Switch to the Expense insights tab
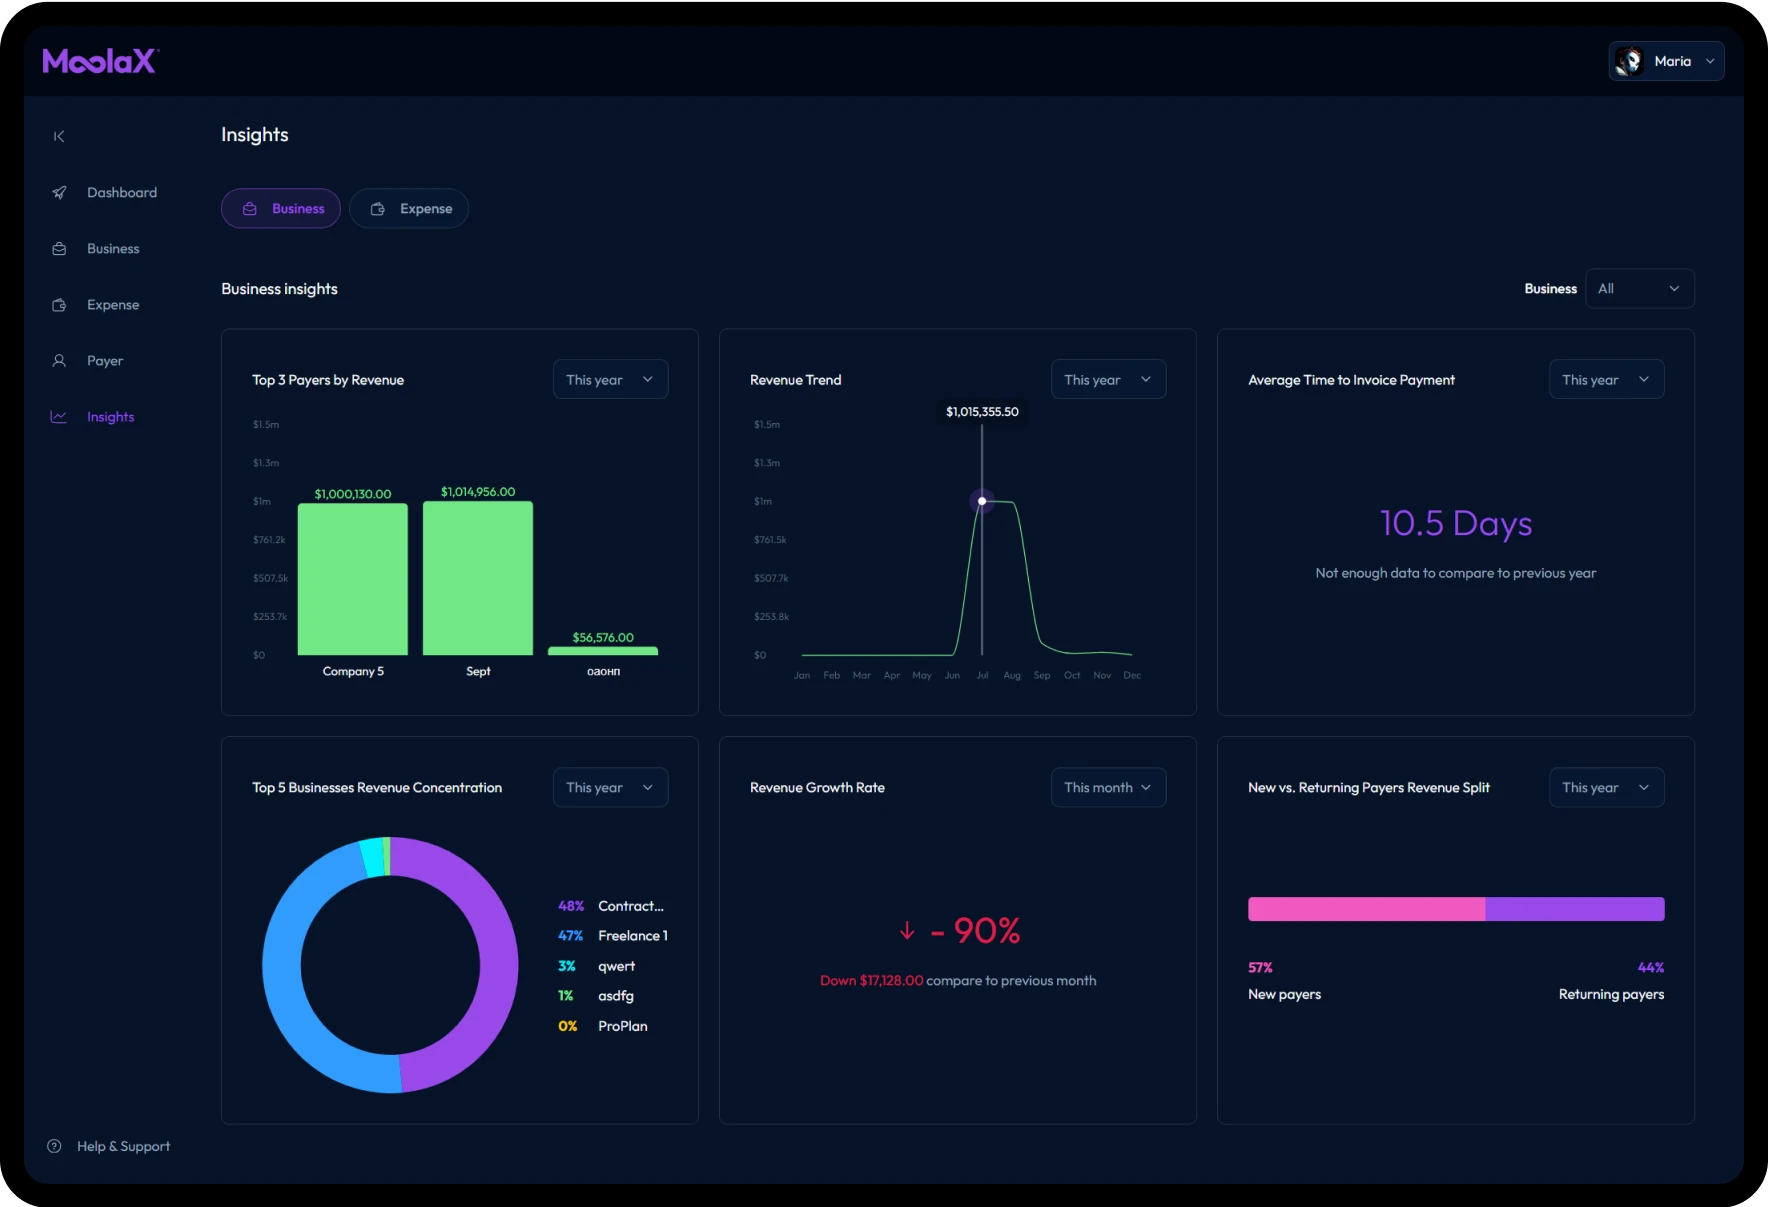The image size is (1768, 1207). tap(409, 209)
